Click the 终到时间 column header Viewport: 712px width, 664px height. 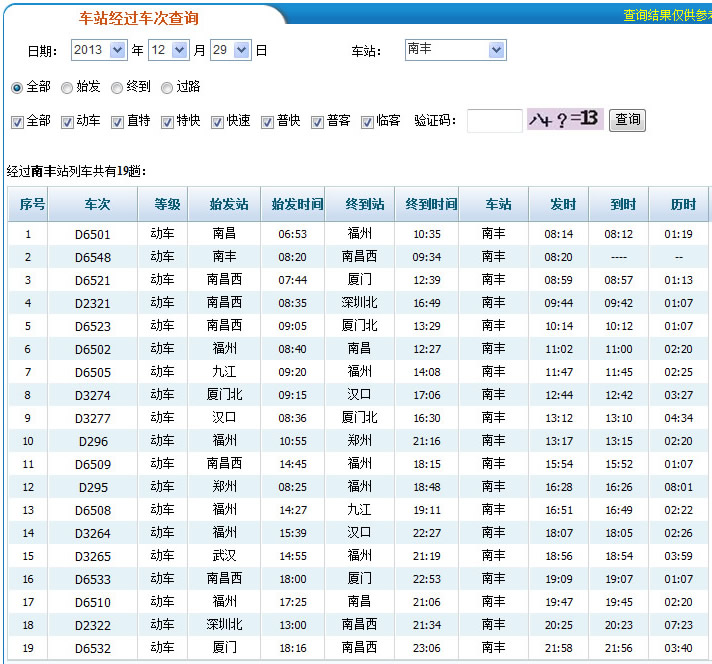[427, 204]
